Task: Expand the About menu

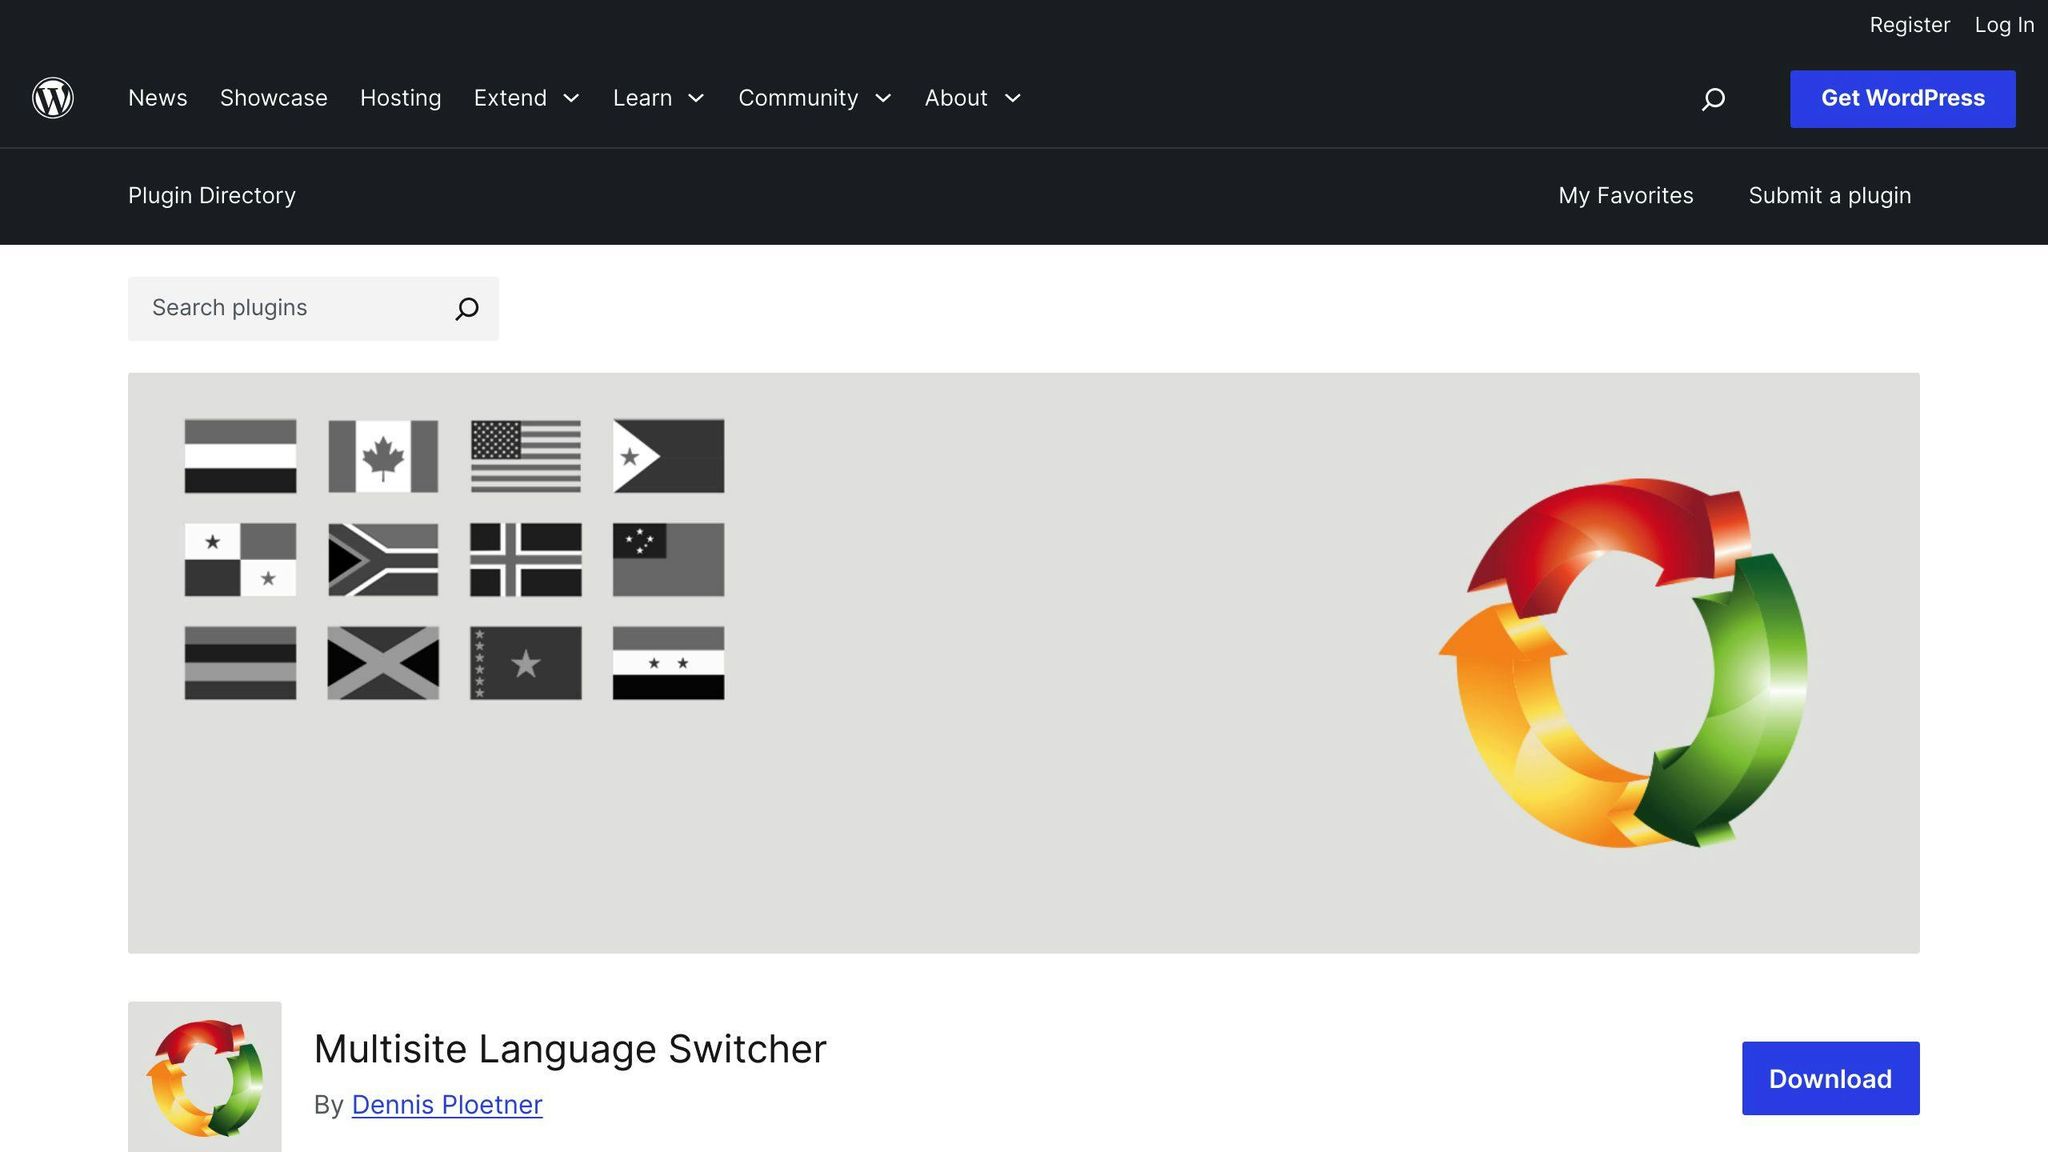Action: [973, 98]
